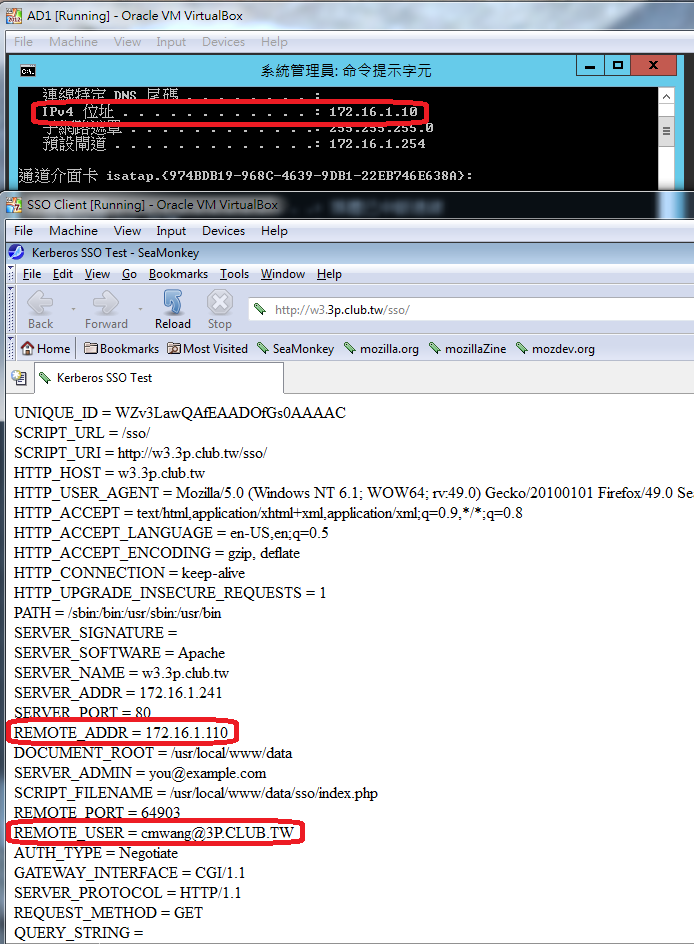Select the Kerberos SSO Test tab
The height and width of the screenshot is (944, 694).
158,377
